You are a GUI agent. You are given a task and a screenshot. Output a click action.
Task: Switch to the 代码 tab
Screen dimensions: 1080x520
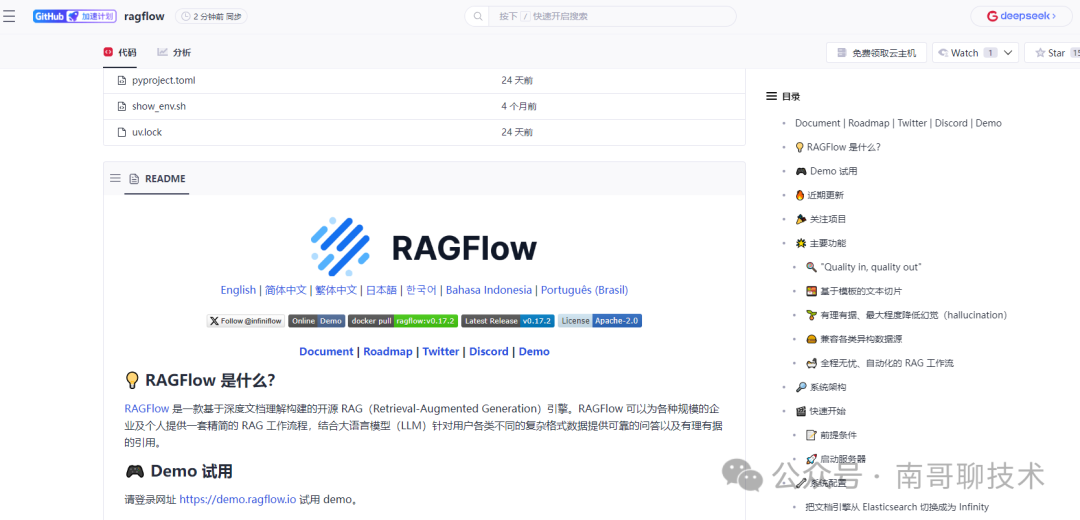(x=120, y=52)
